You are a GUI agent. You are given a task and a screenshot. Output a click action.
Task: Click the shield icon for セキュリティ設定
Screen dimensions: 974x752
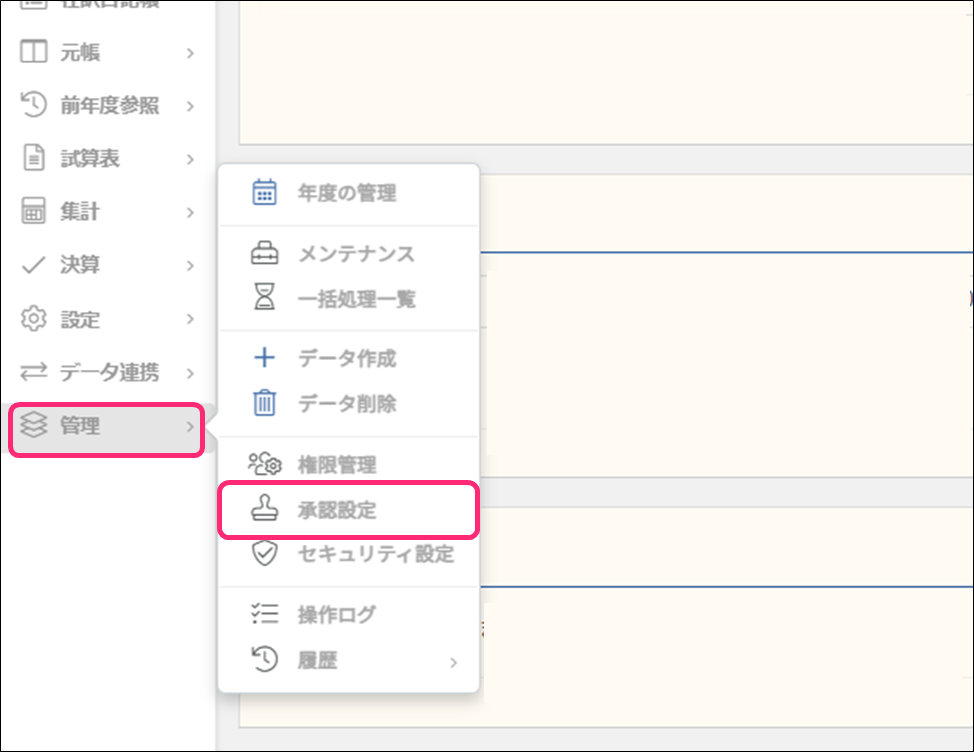click(264, 554)
